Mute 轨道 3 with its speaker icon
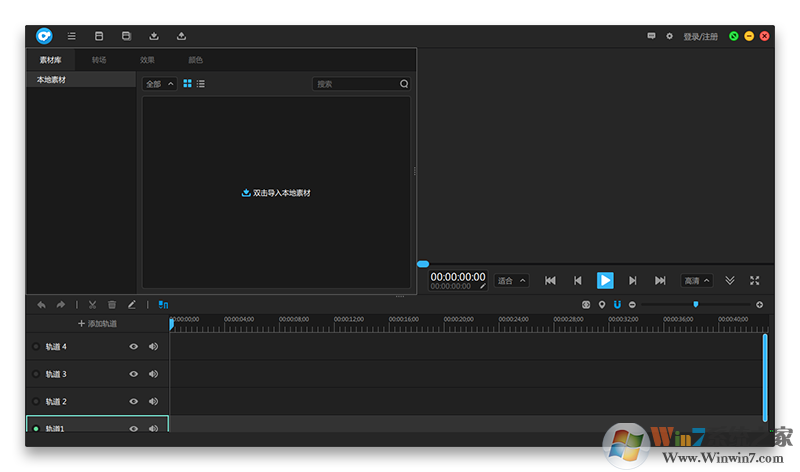Screen dimensions: 800x472 pos(153,374)
